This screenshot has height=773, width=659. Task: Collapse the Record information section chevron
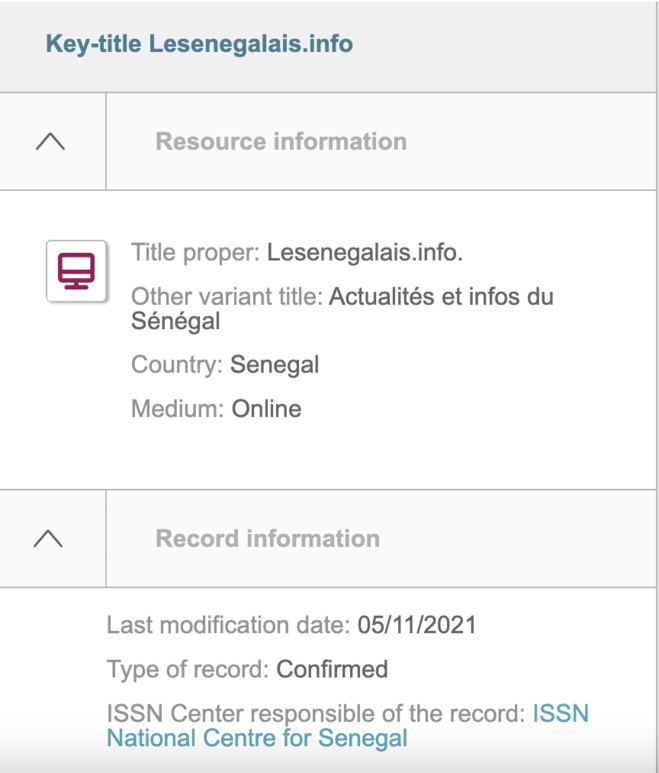tap(48, 538)
